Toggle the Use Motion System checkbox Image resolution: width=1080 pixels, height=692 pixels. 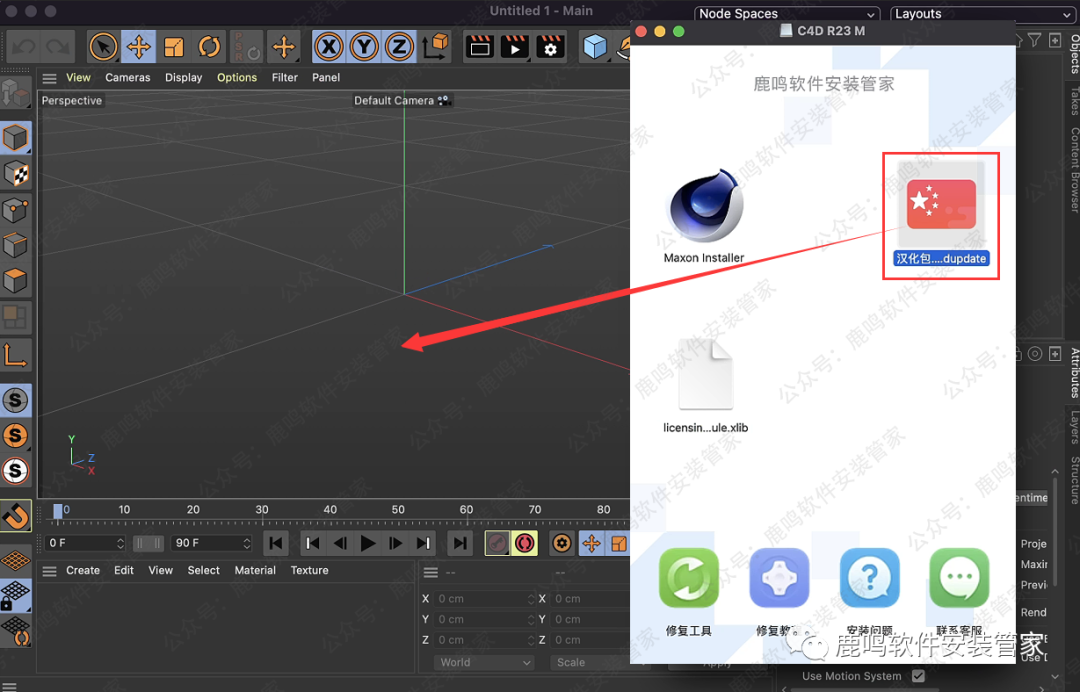pos(918,676)
